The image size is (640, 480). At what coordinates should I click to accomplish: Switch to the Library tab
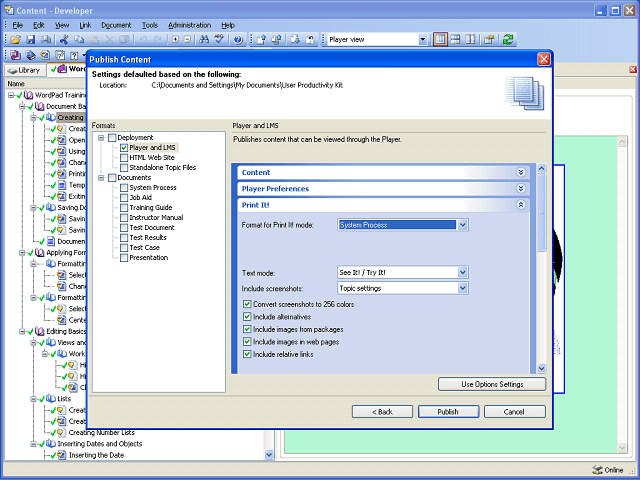click(24, 70)
